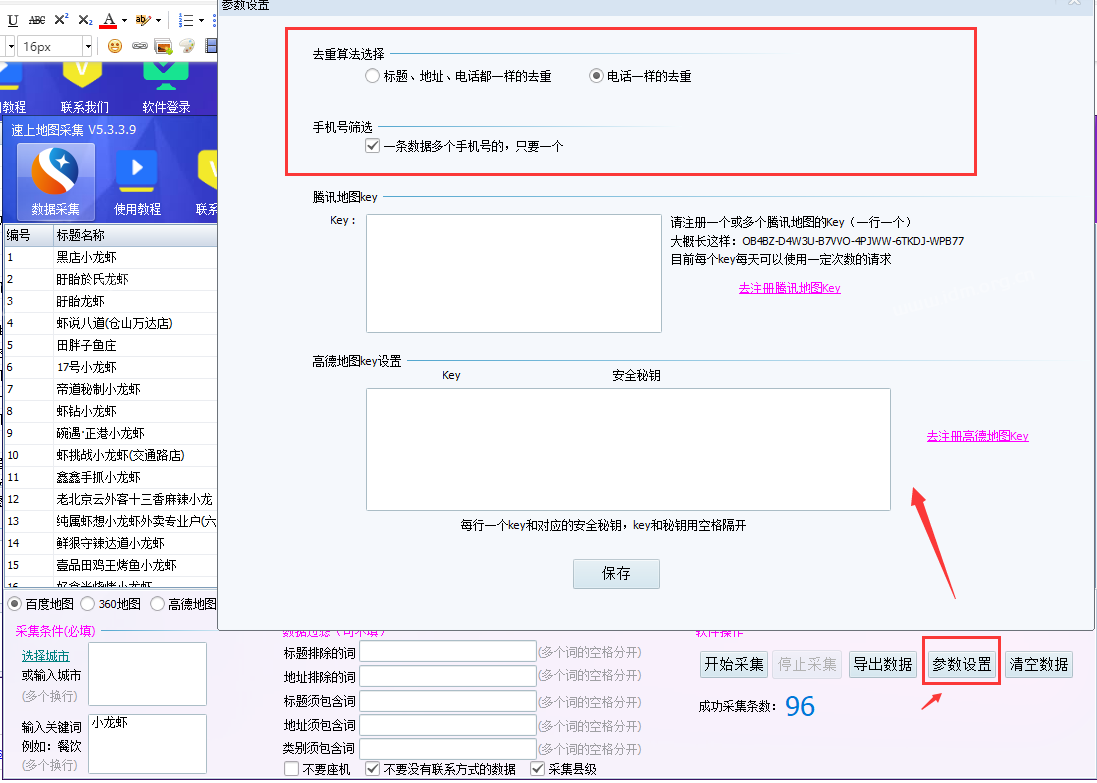Open 去注册腾讯地图Key link

coord(789,288)
